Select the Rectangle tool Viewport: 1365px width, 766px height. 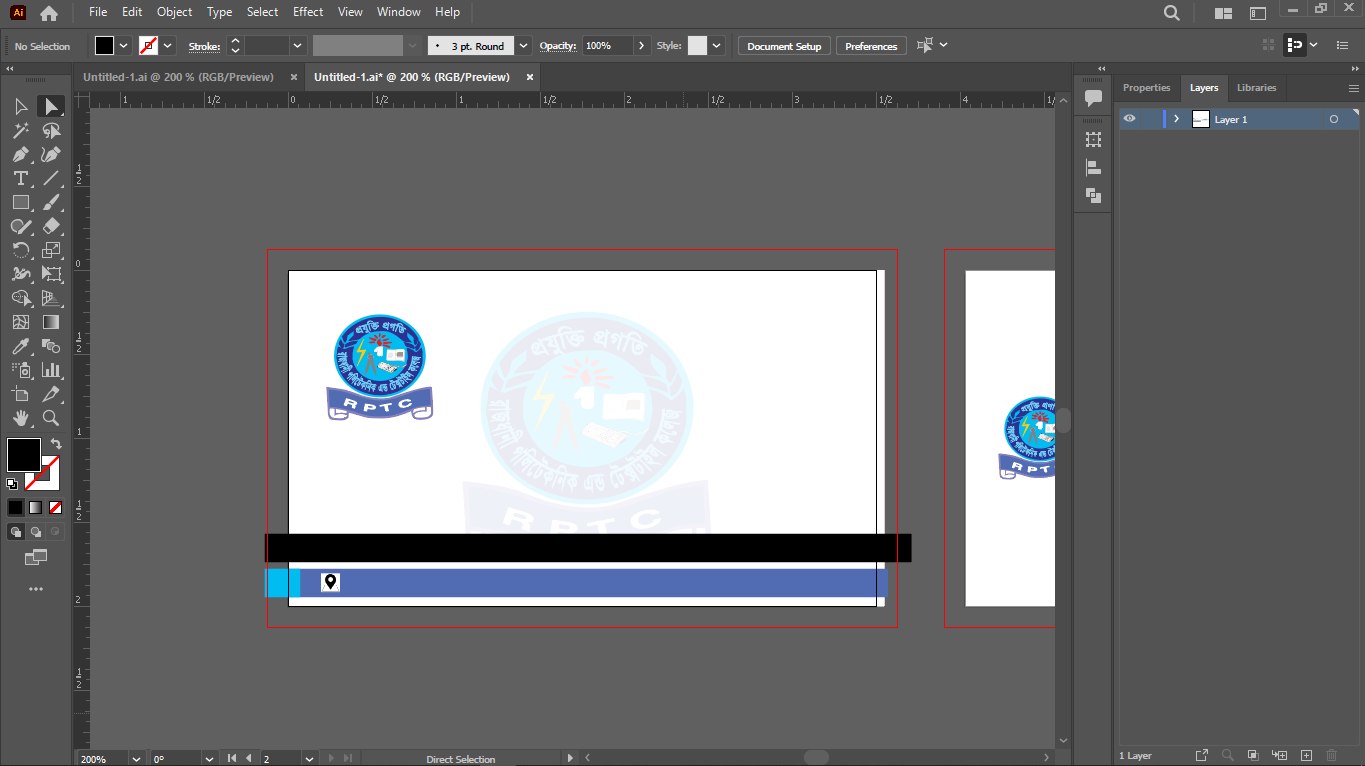pyautogui.click(x=20, y=202)
